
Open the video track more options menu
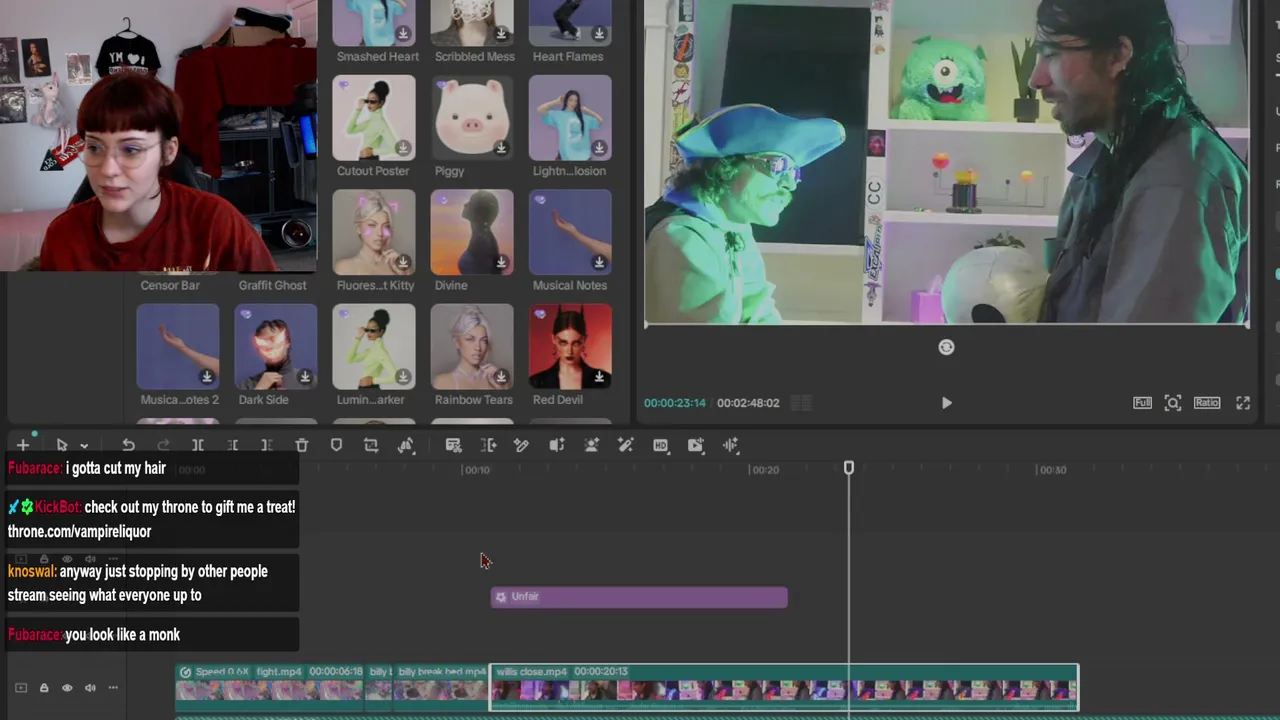[113, 688]
